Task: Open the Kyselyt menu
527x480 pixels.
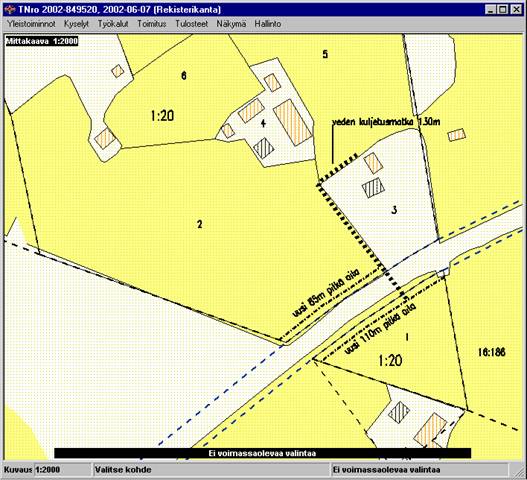Action: tap(76, 24)
